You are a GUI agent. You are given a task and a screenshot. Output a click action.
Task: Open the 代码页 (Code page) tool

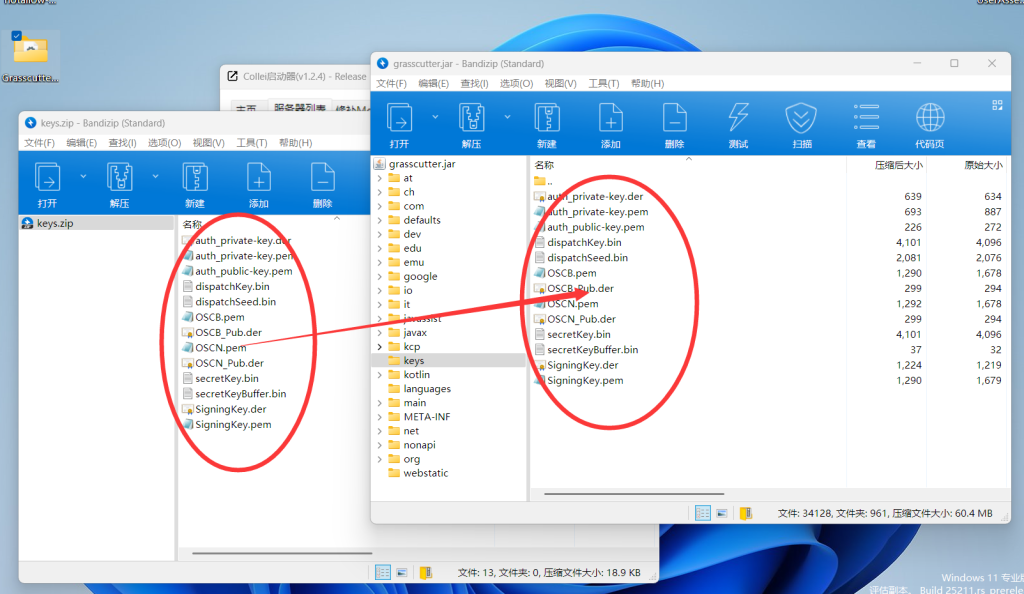[929, 125]
